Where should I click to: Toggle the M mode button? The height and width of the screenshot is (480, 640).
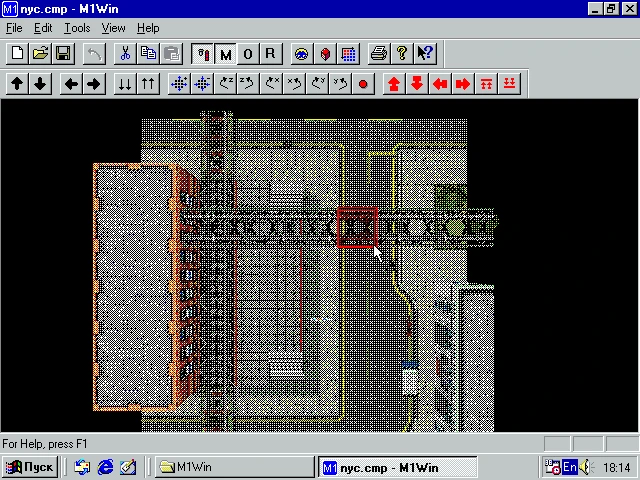225,53
